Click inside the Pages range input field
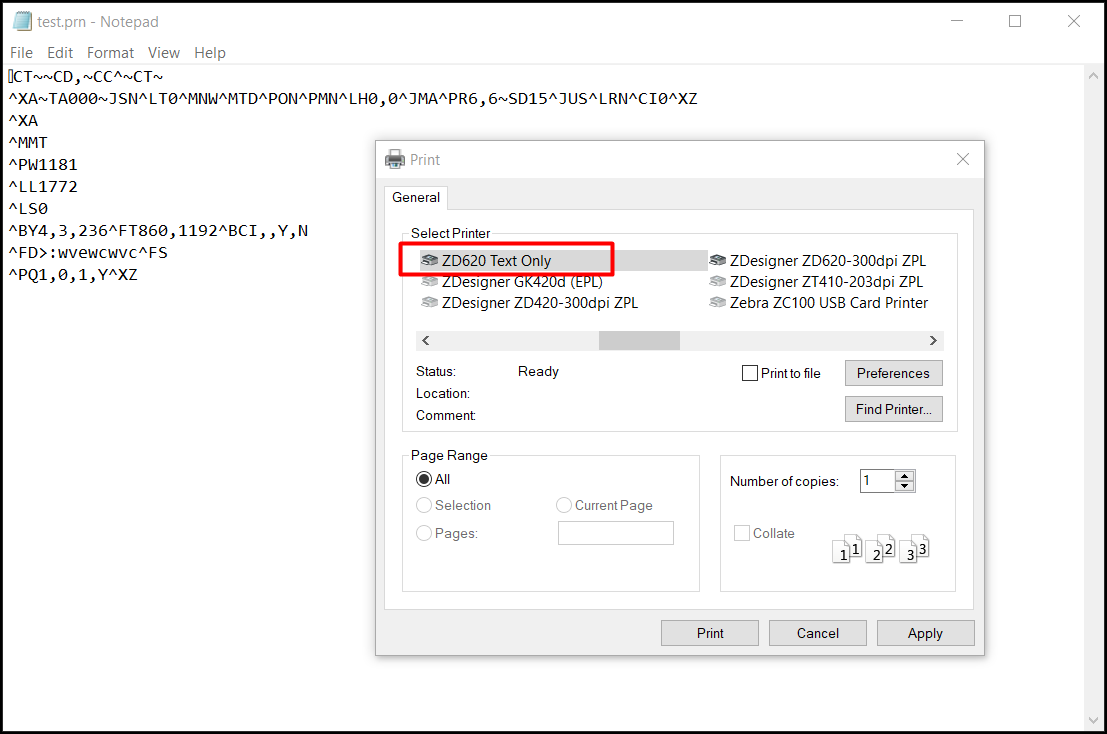This screenshot has height=734, width=1107. pyautogui.click(x=615, y=532)
